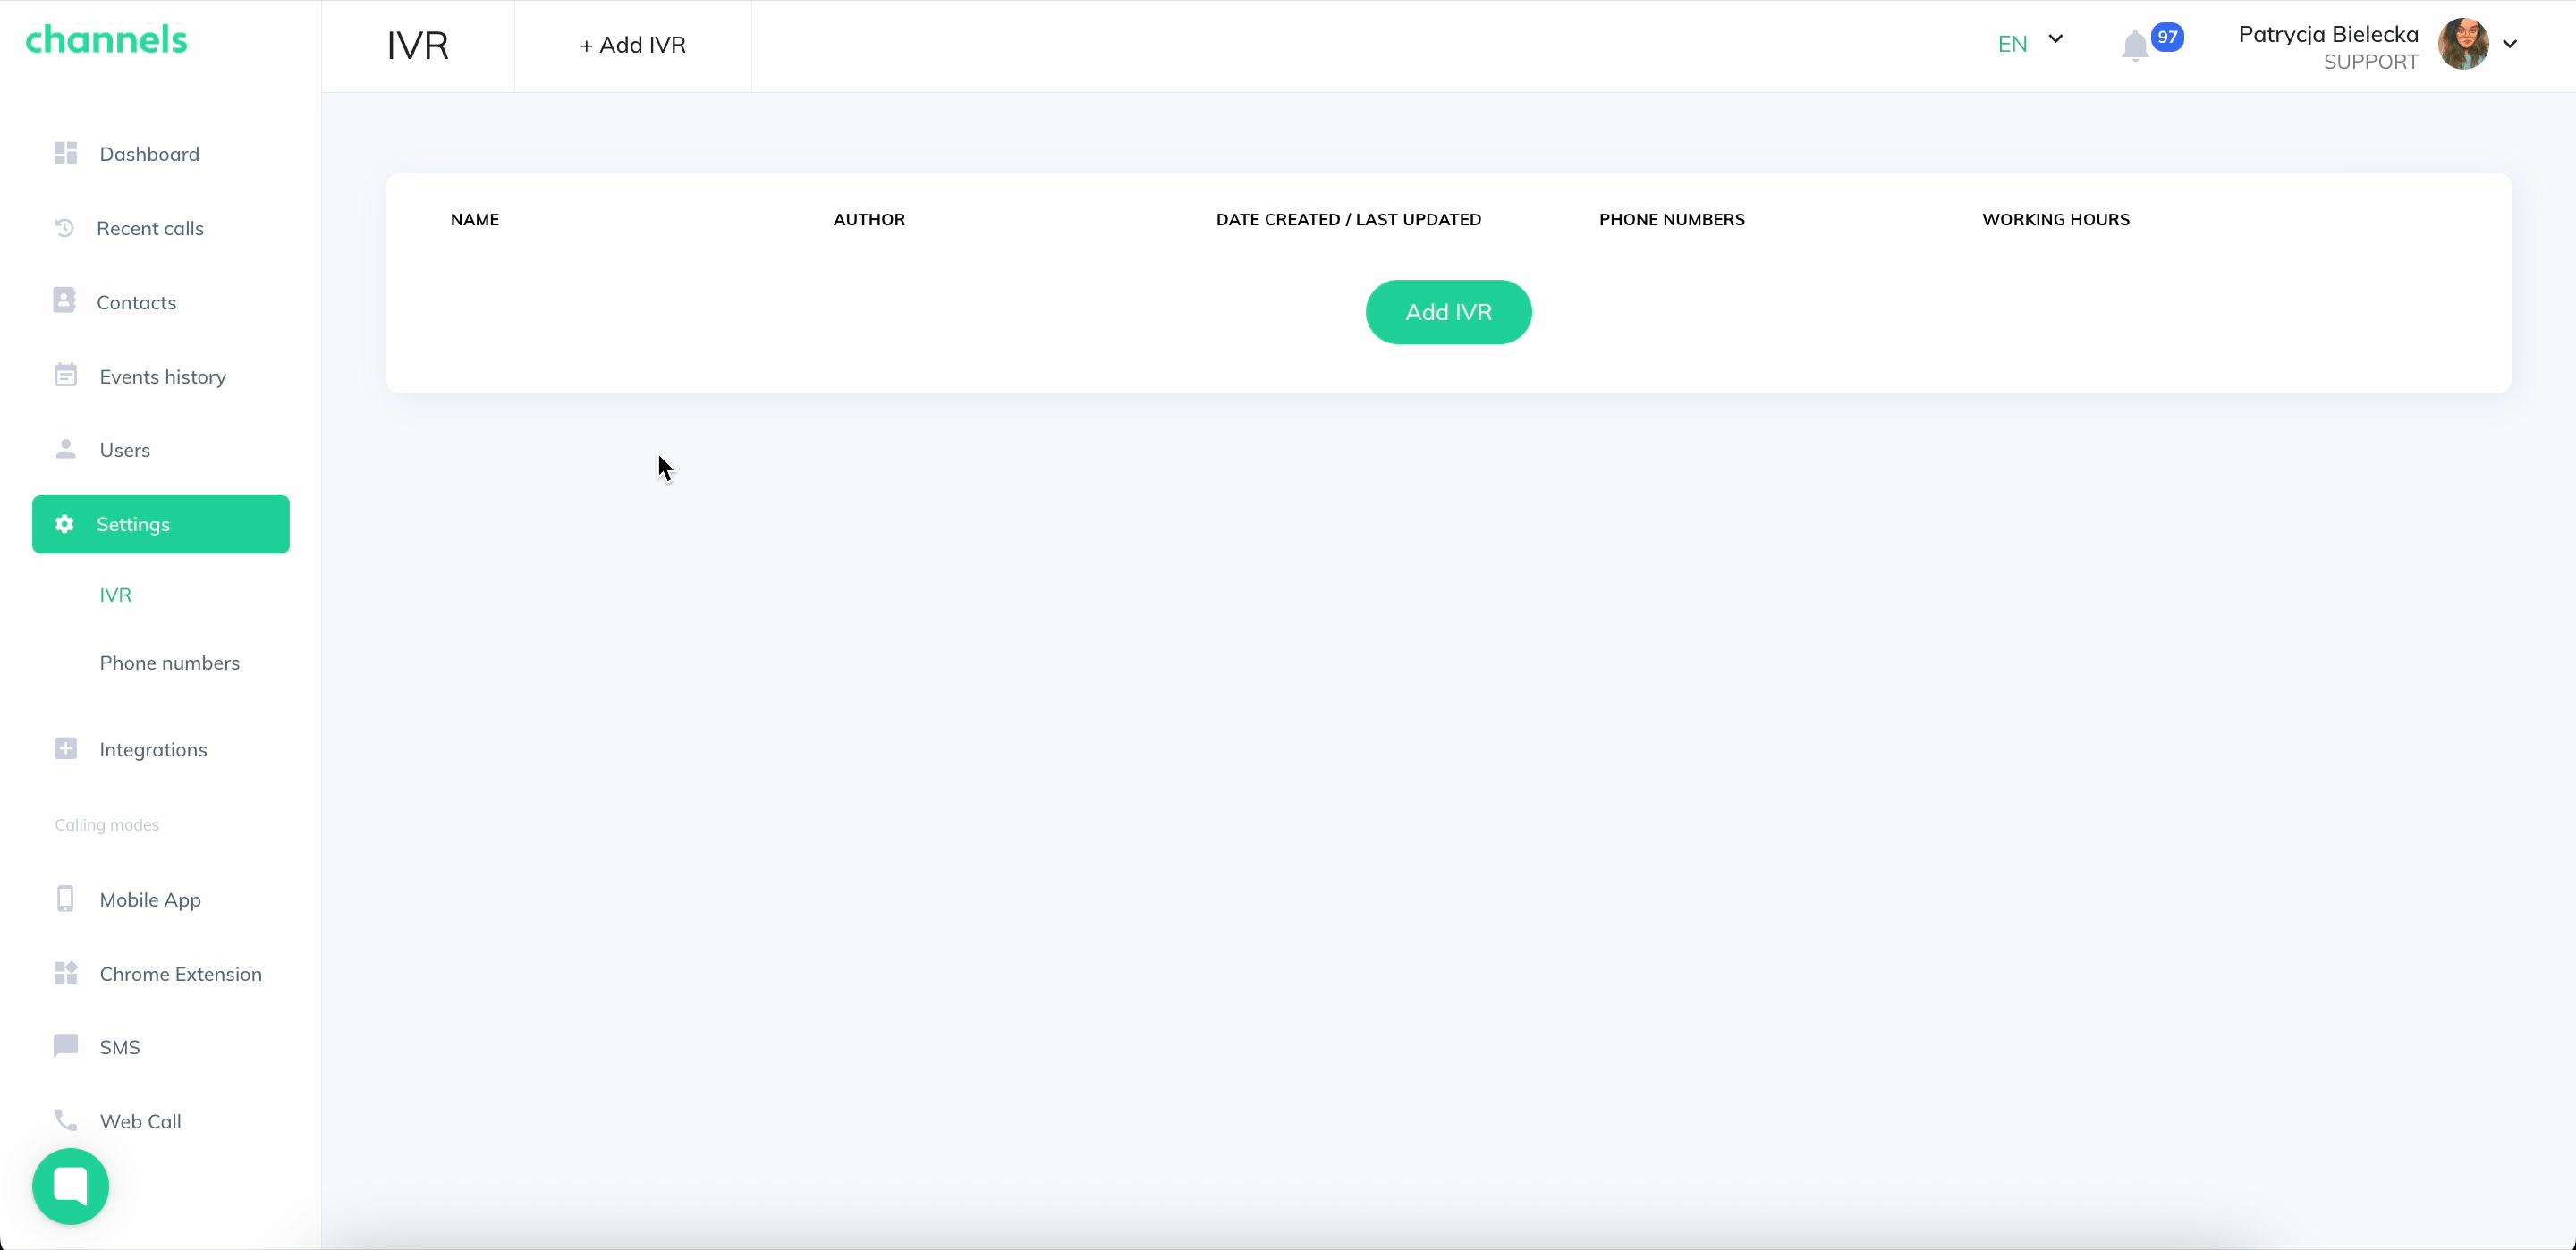The width and height of the screenshot is (2576, 1250).
Task: Open the green chat widget bubble
Action: [70, 1186]
